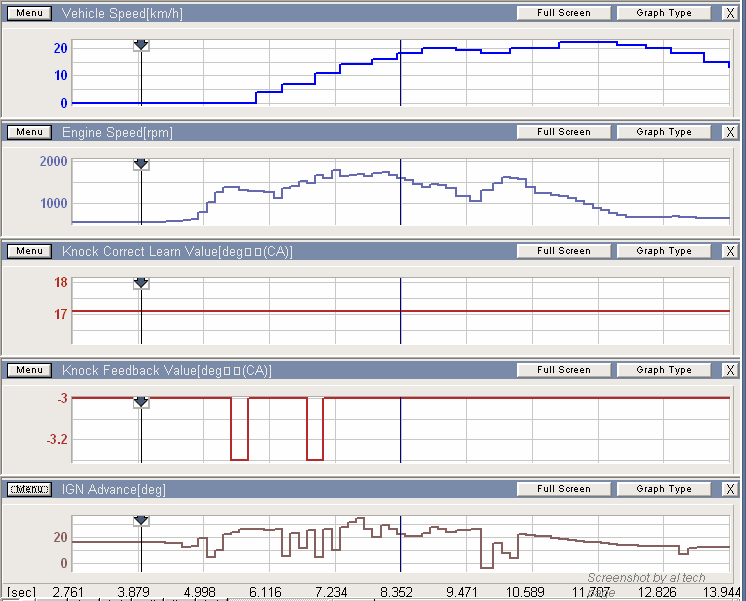Click the Engine Speed cursor marker arrow
Viewport: 746px width, 601px height.
pyautogui.click(x=141, y=164)
